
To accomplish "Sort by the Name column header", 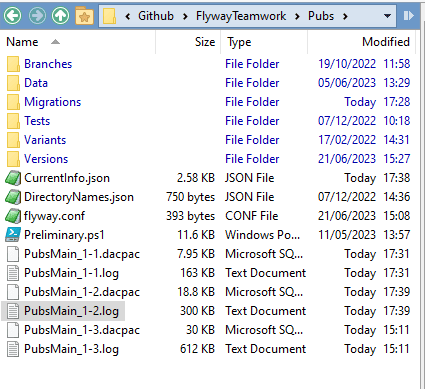I will pos(22,42).
